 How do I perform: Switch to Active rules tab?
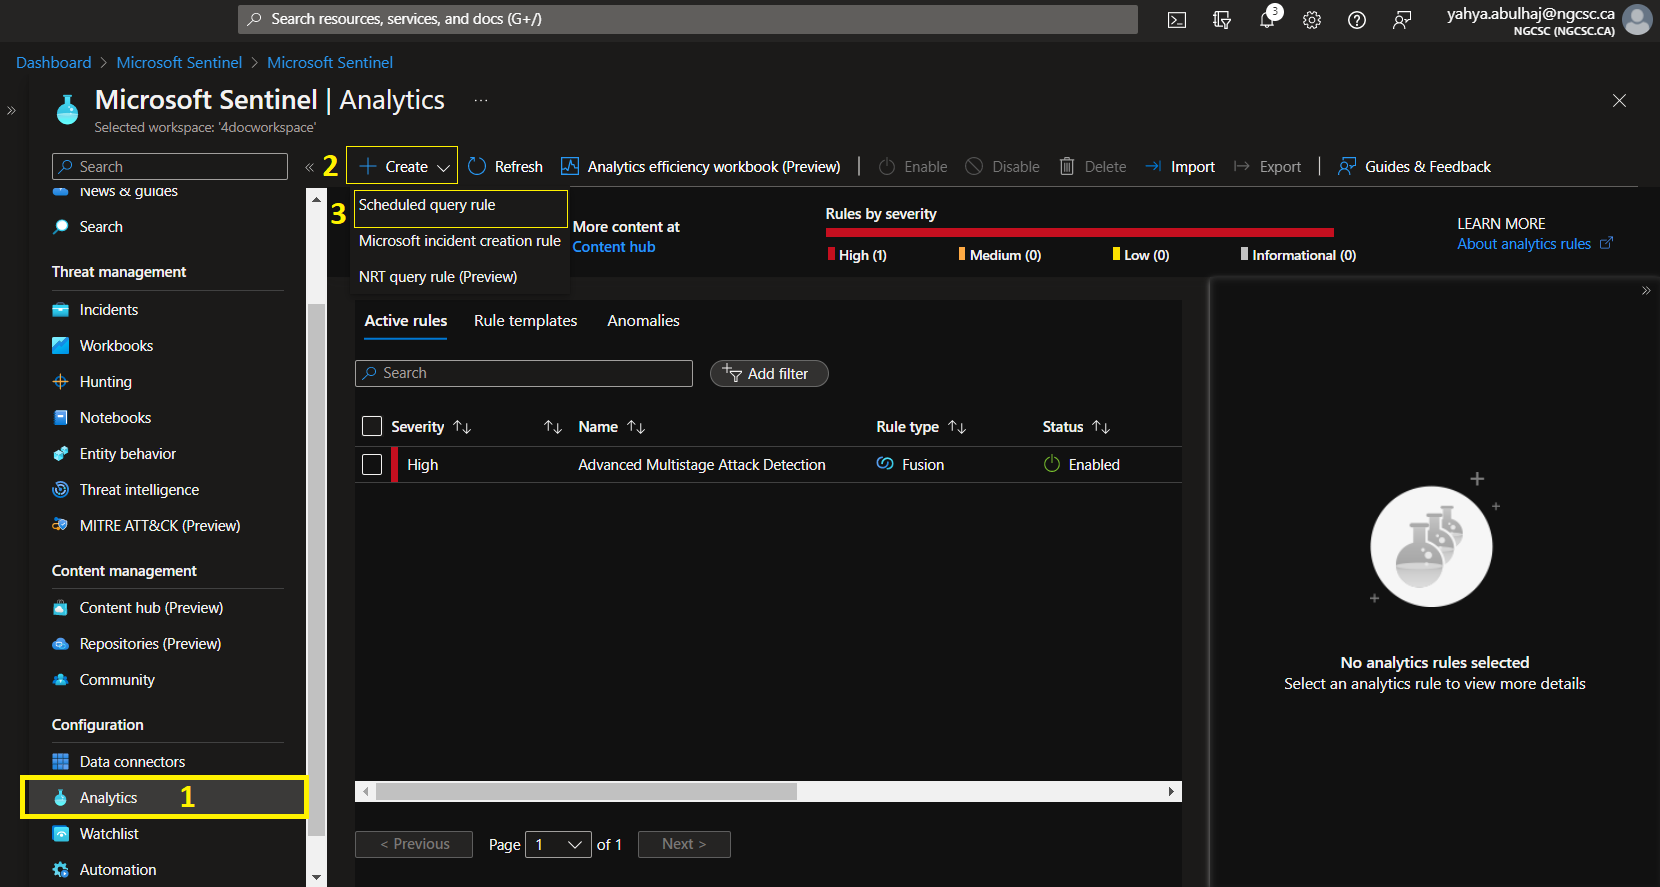click(x=406, y=321)
